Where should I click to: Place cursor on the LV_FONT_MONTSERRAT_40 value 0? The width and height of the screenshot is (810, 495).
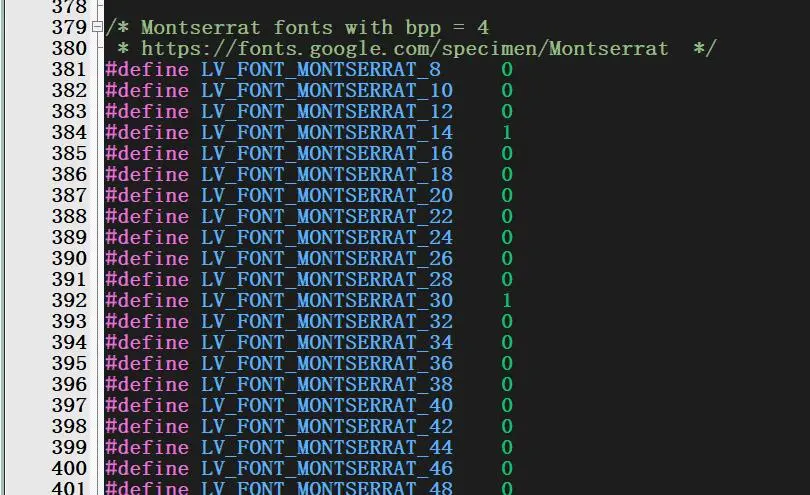[x=507, y=405]
